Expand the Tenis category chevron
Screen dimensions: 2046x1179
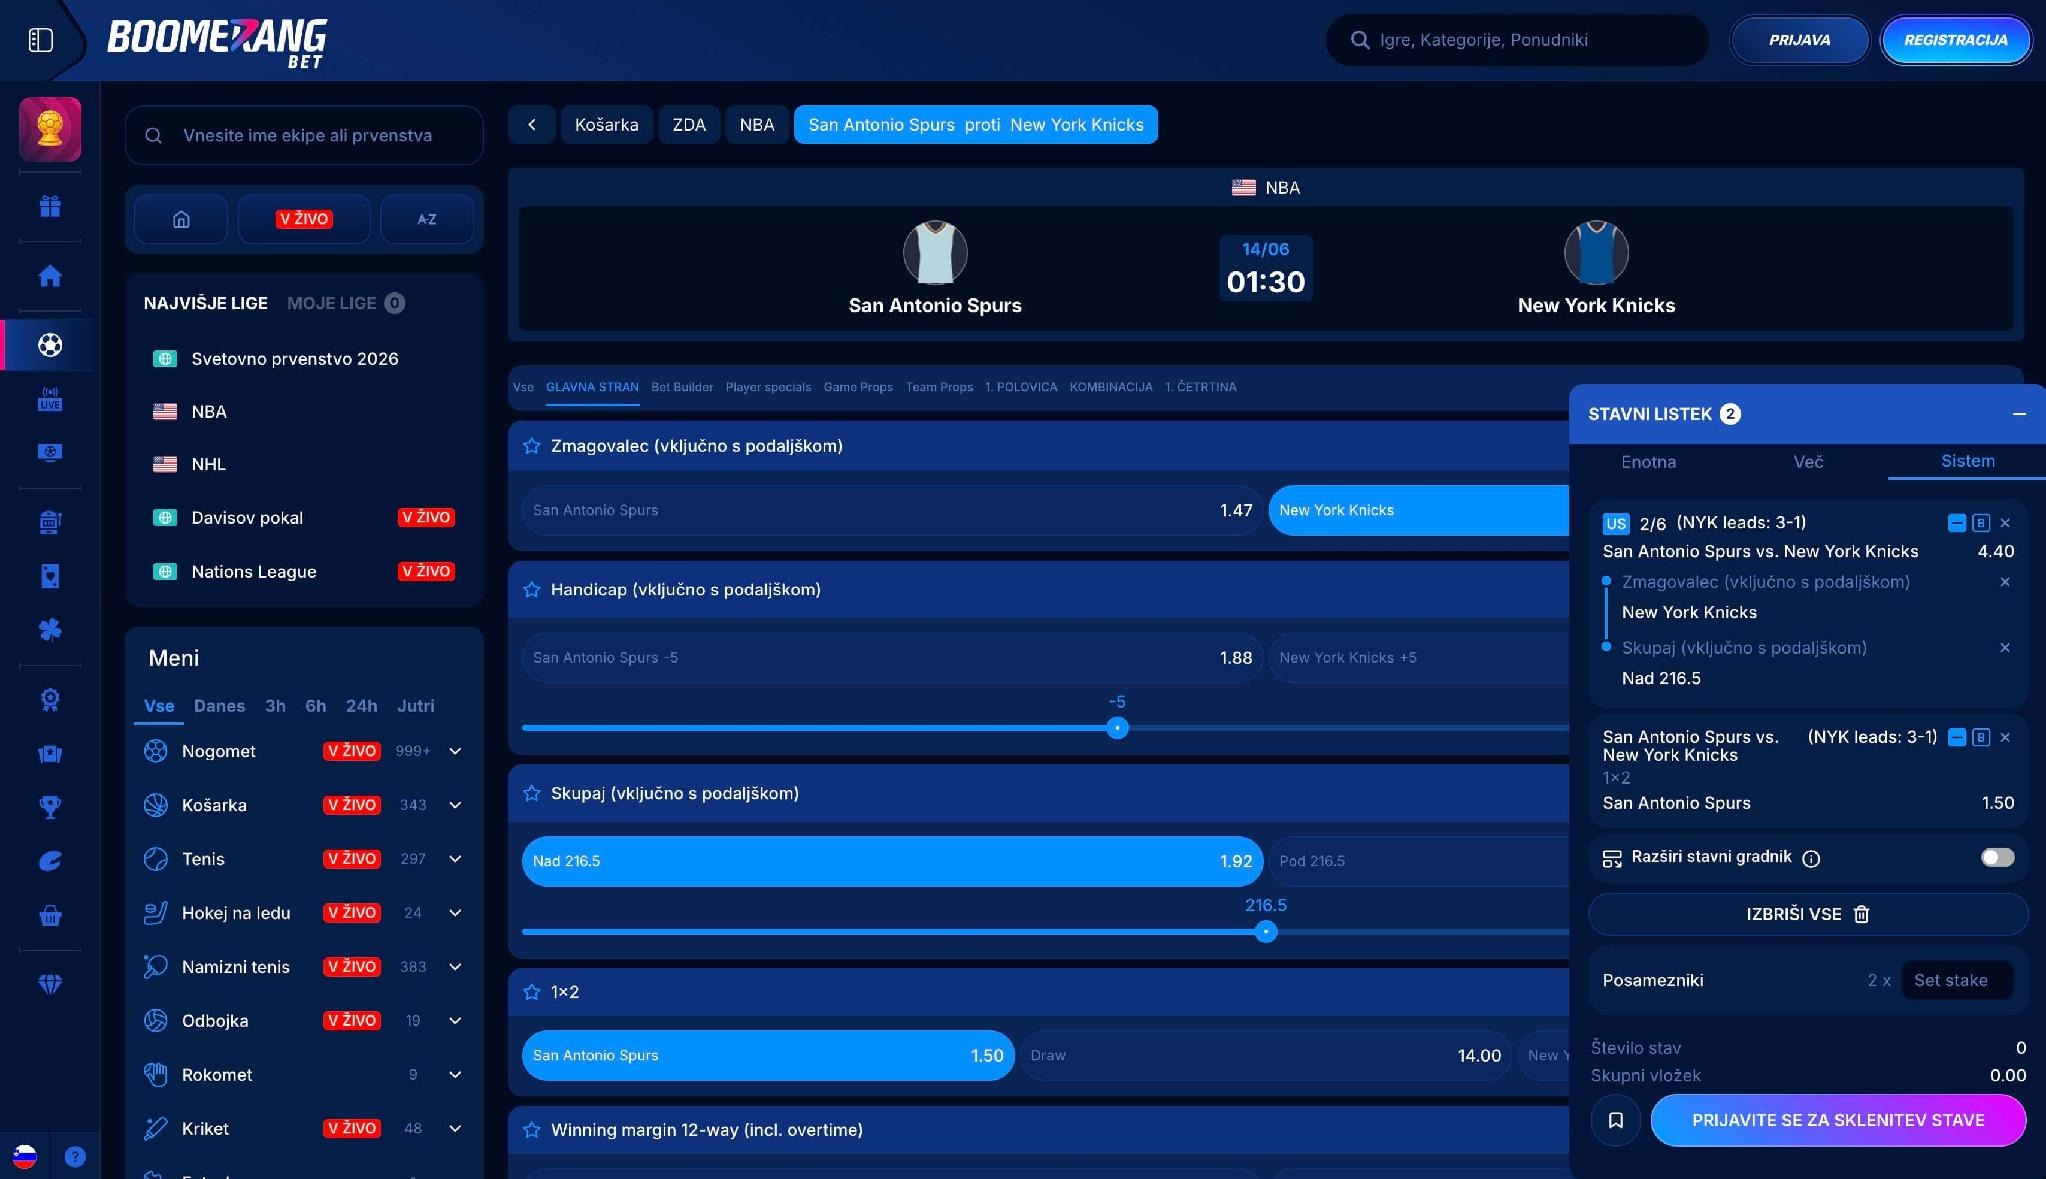(x=455, y=859)
